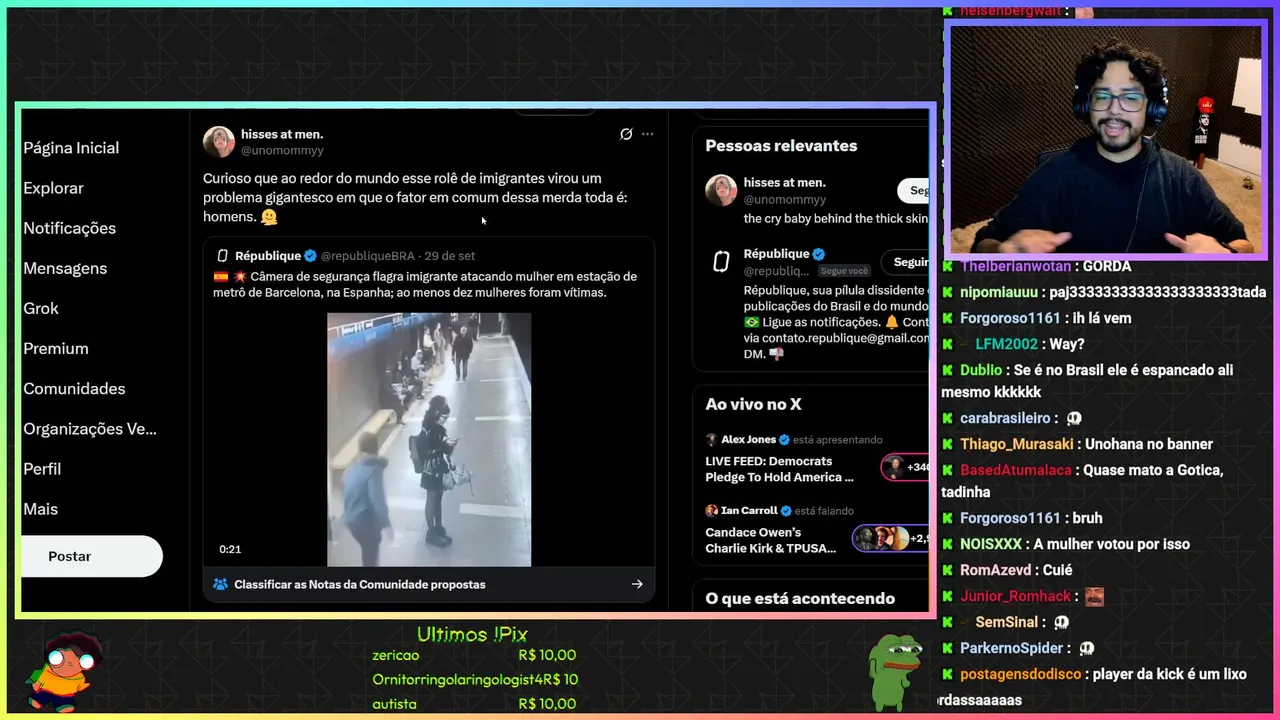Click the autista donation entry
The image size is (1280, 720).
point(474,704)
